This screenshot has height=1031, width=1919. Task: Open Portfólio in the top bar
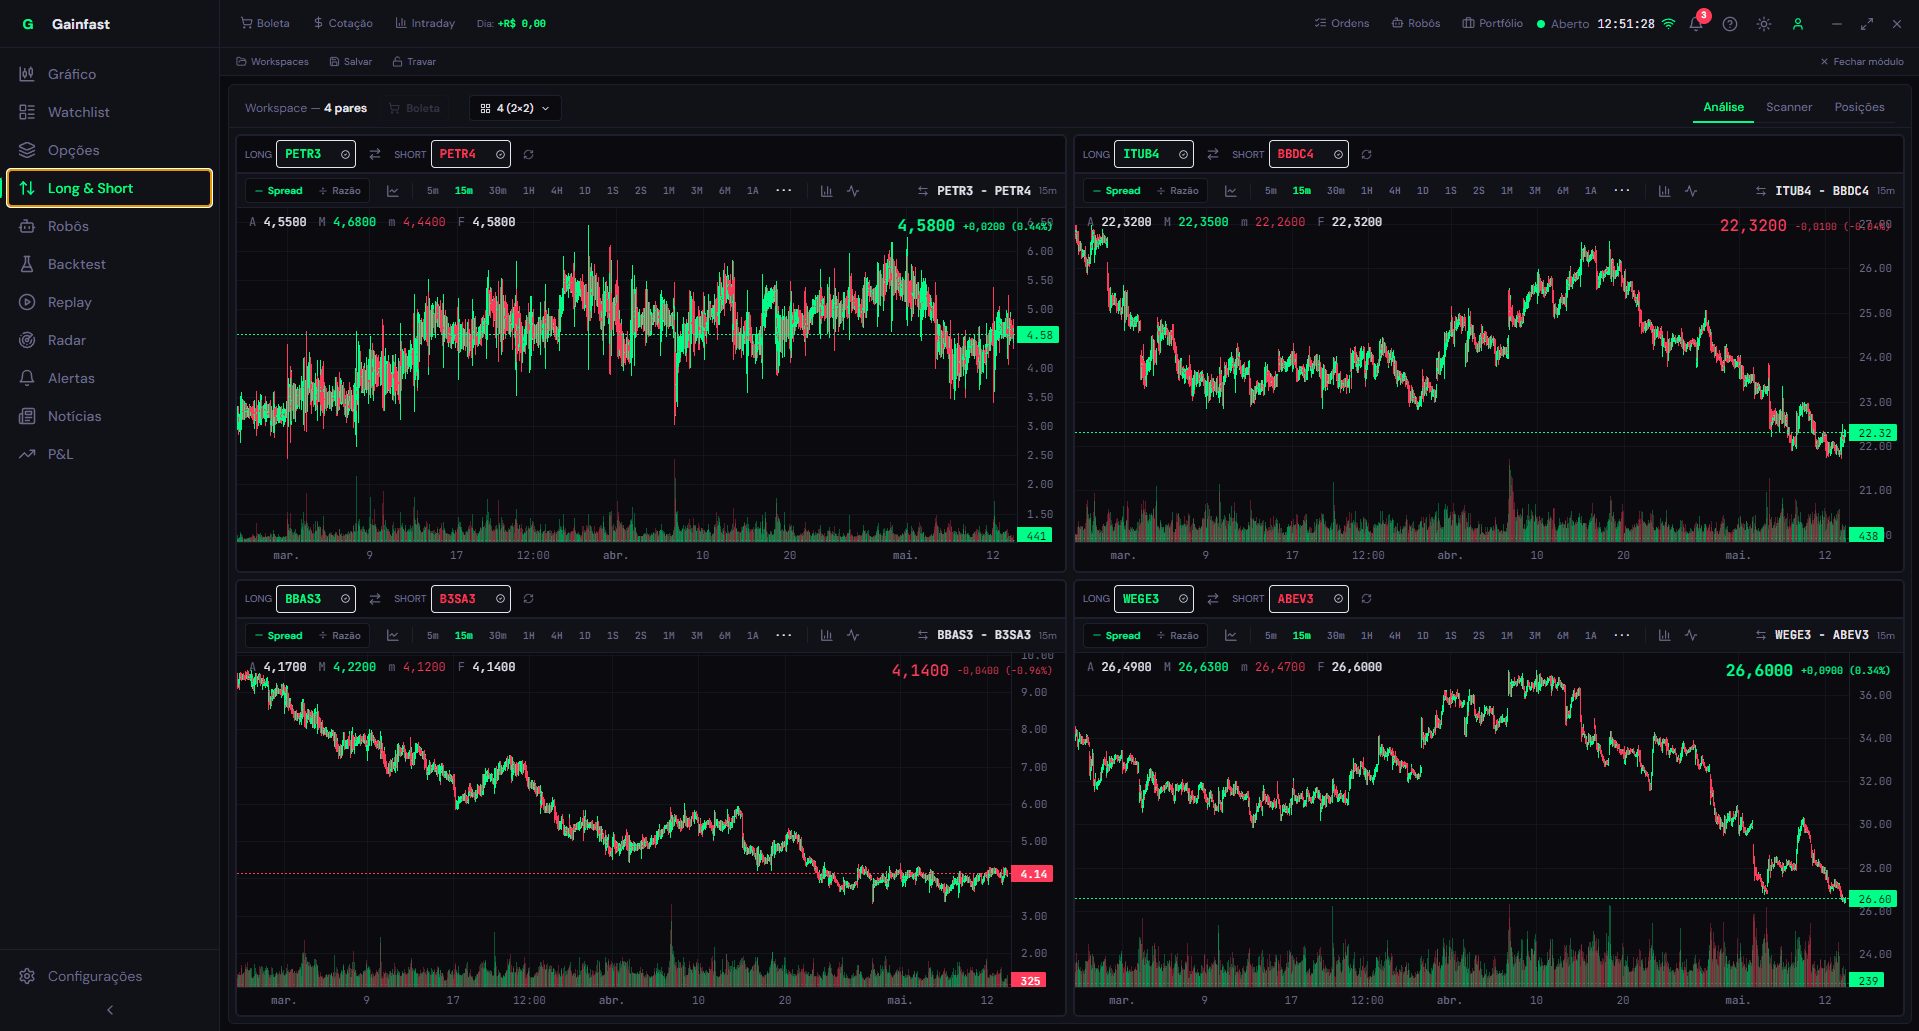click(1492, 23)
